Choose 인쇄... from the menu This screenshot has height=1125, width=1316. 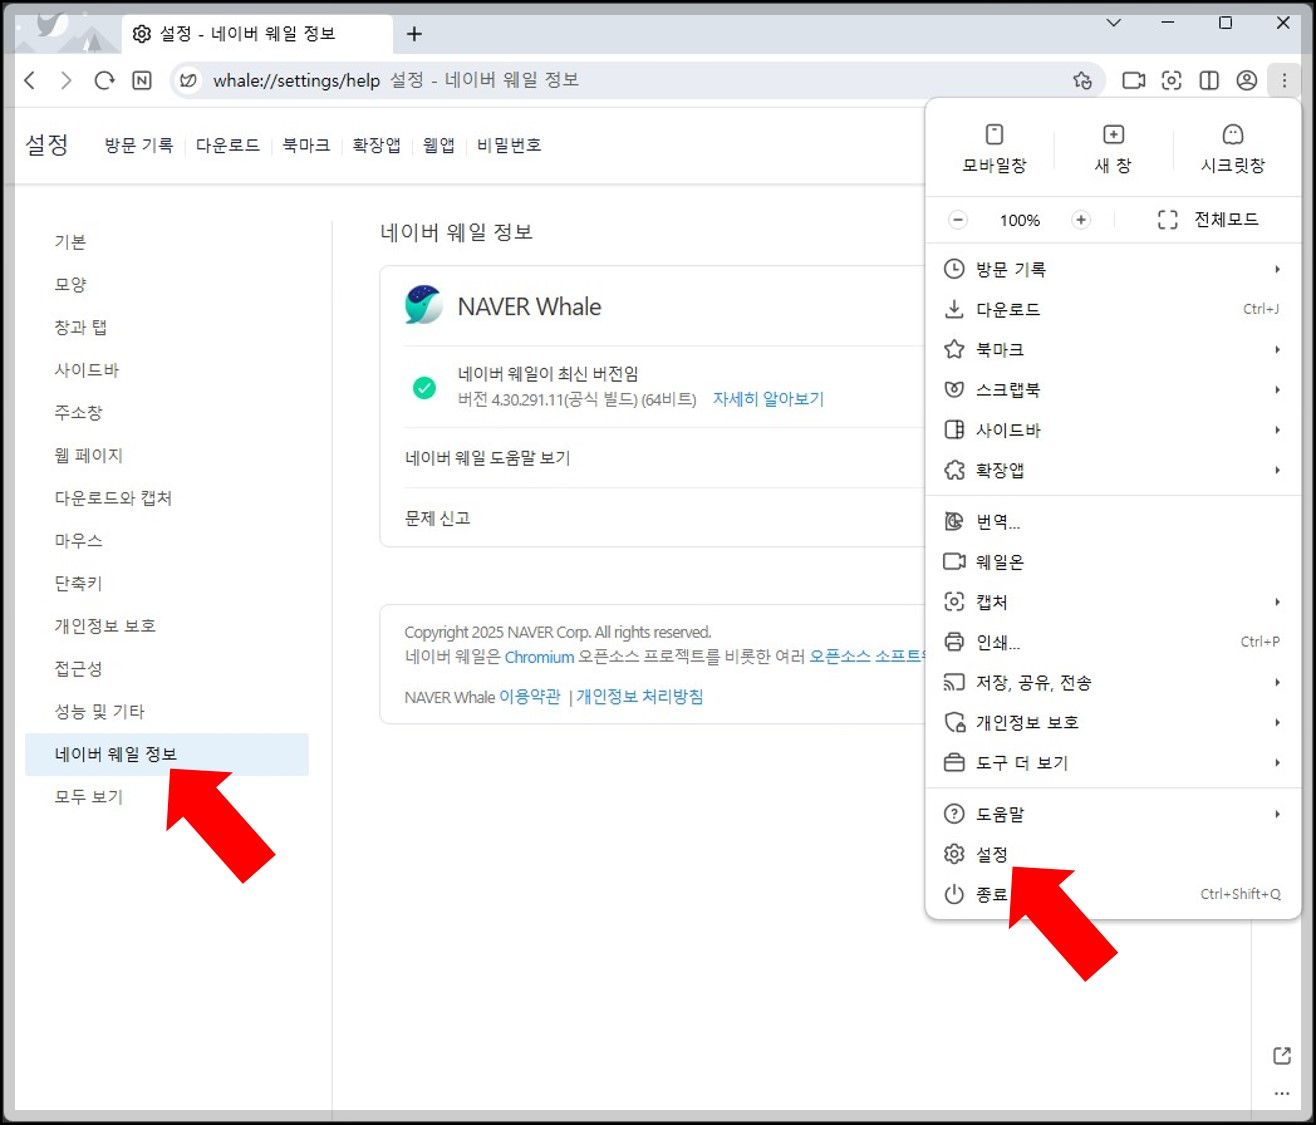click(1113, 642)
